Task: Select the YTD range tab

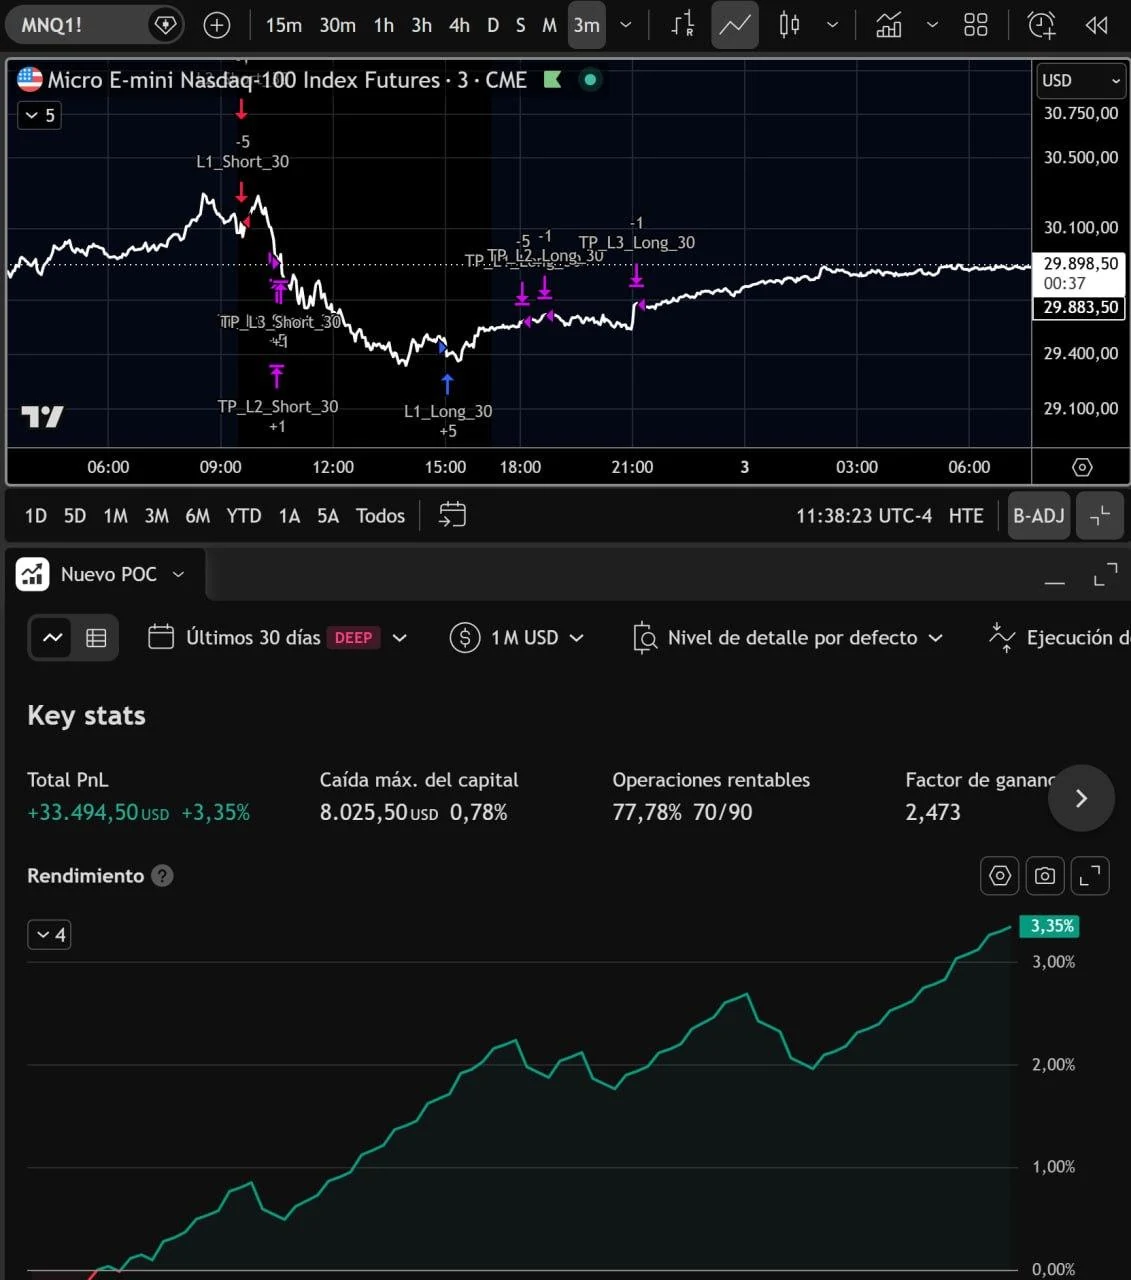Action: click(244, 516)
